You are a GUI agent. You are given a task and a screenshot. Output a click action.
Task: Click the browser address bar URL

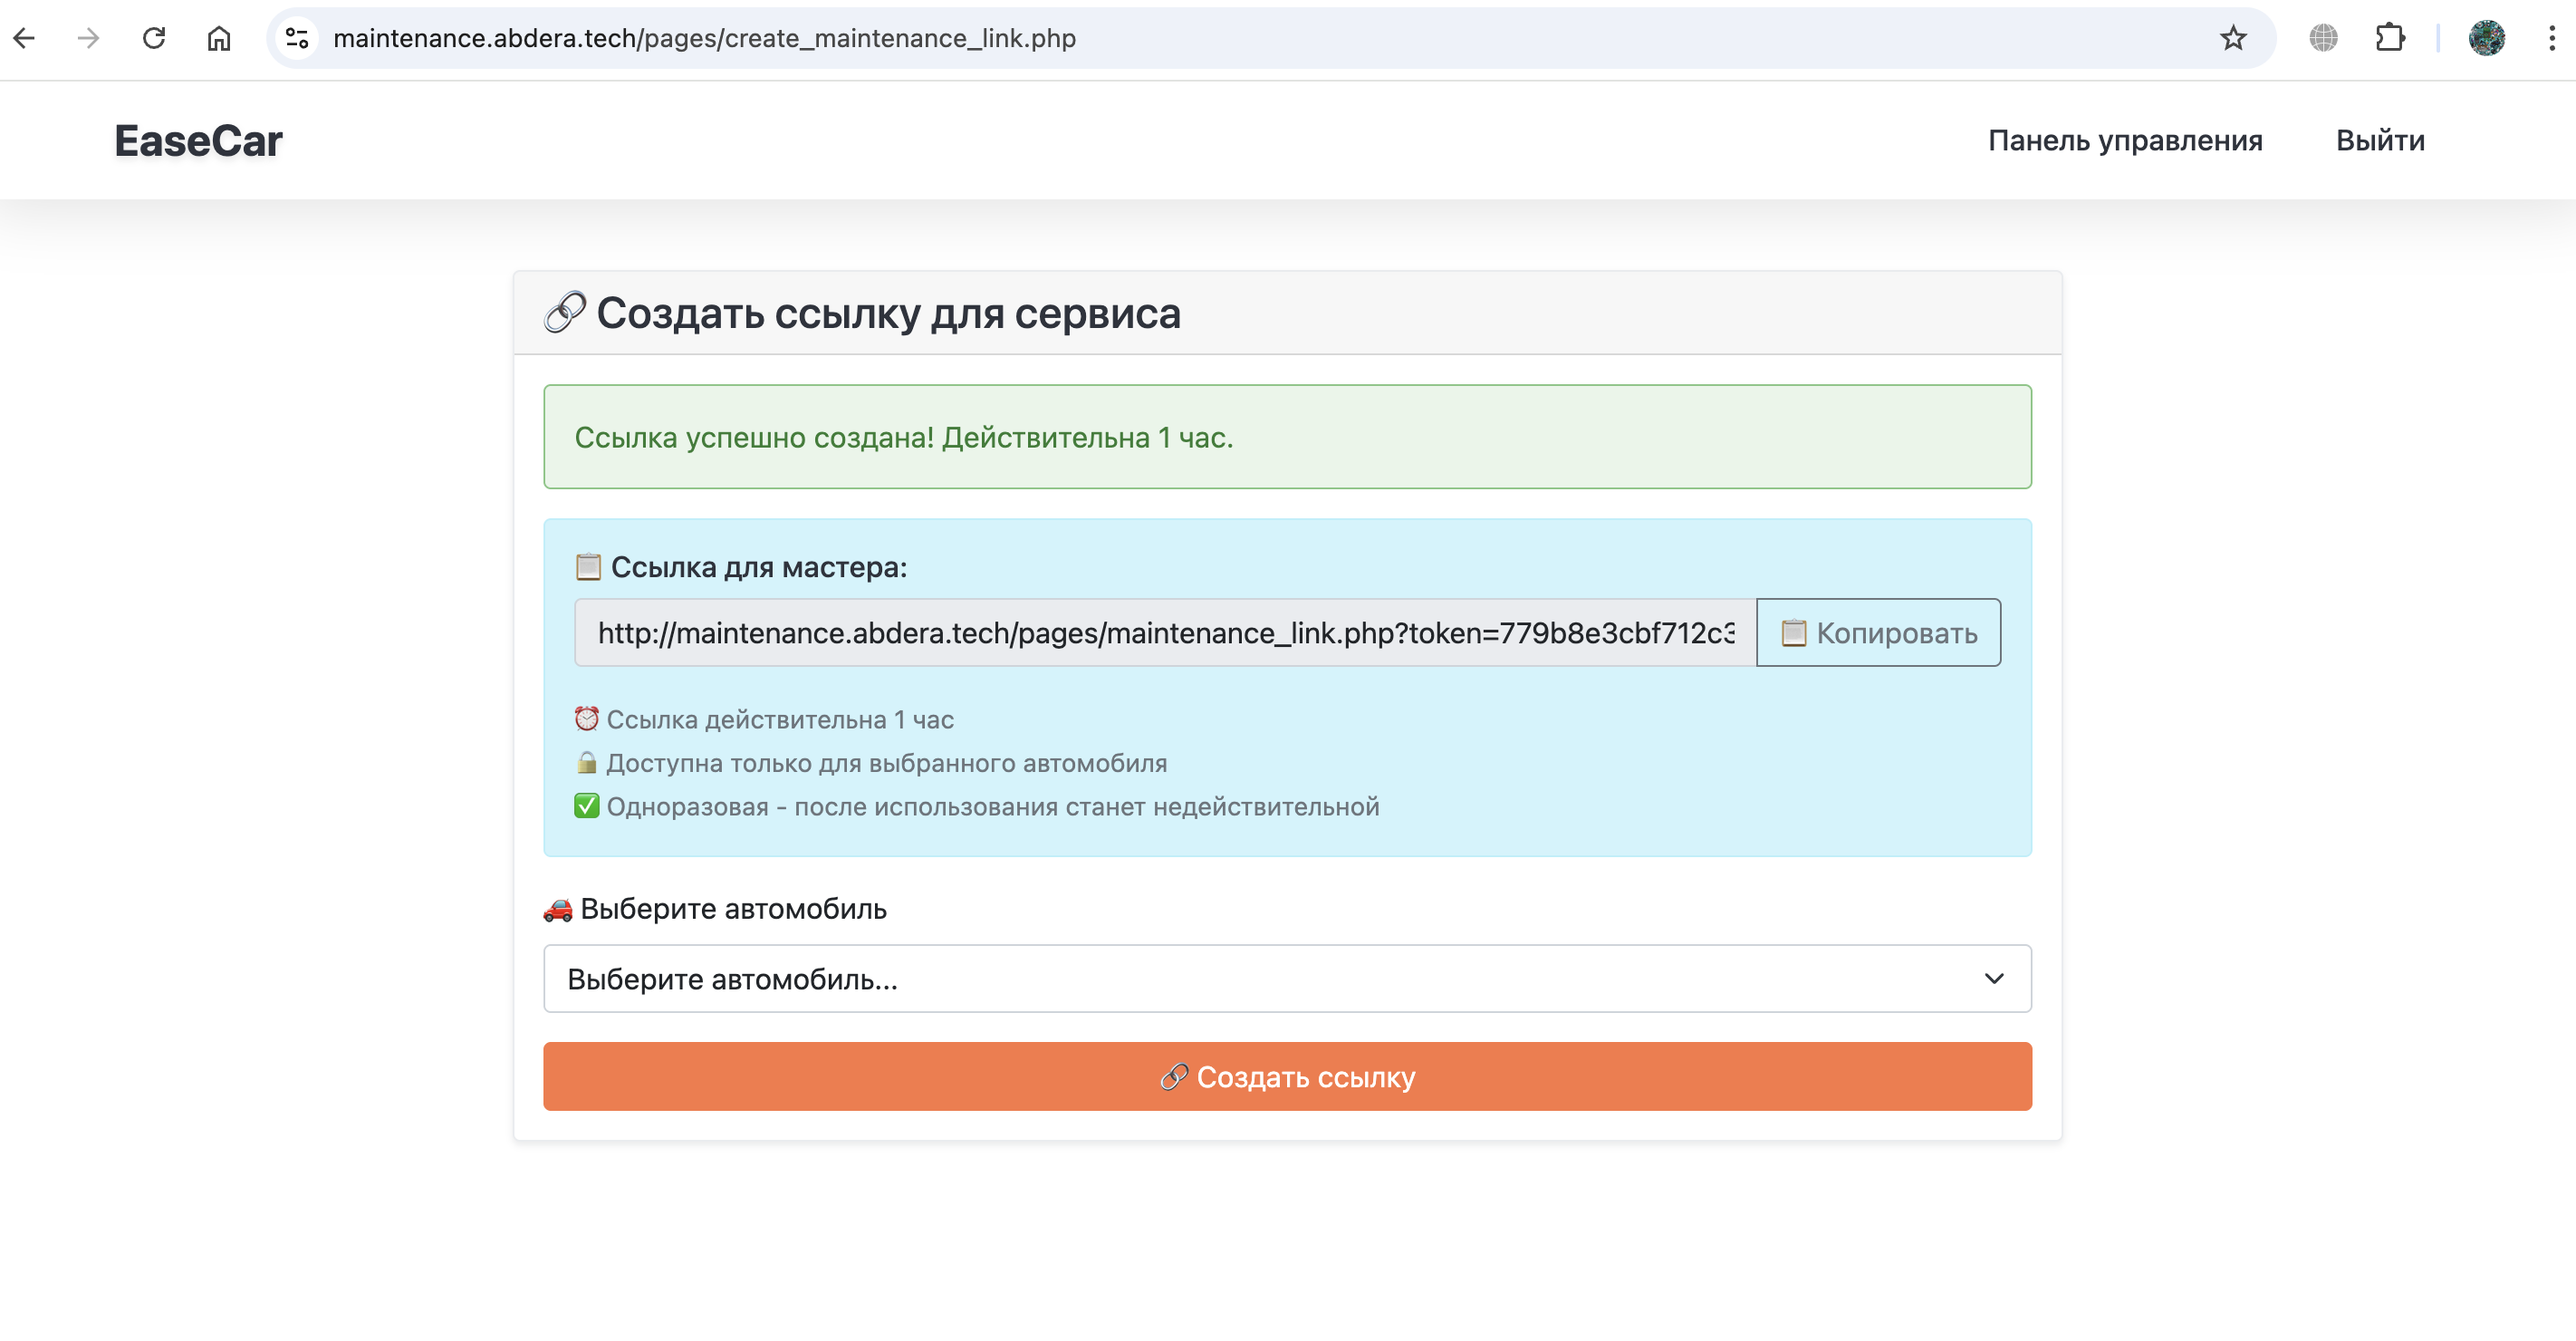[704, 38]
